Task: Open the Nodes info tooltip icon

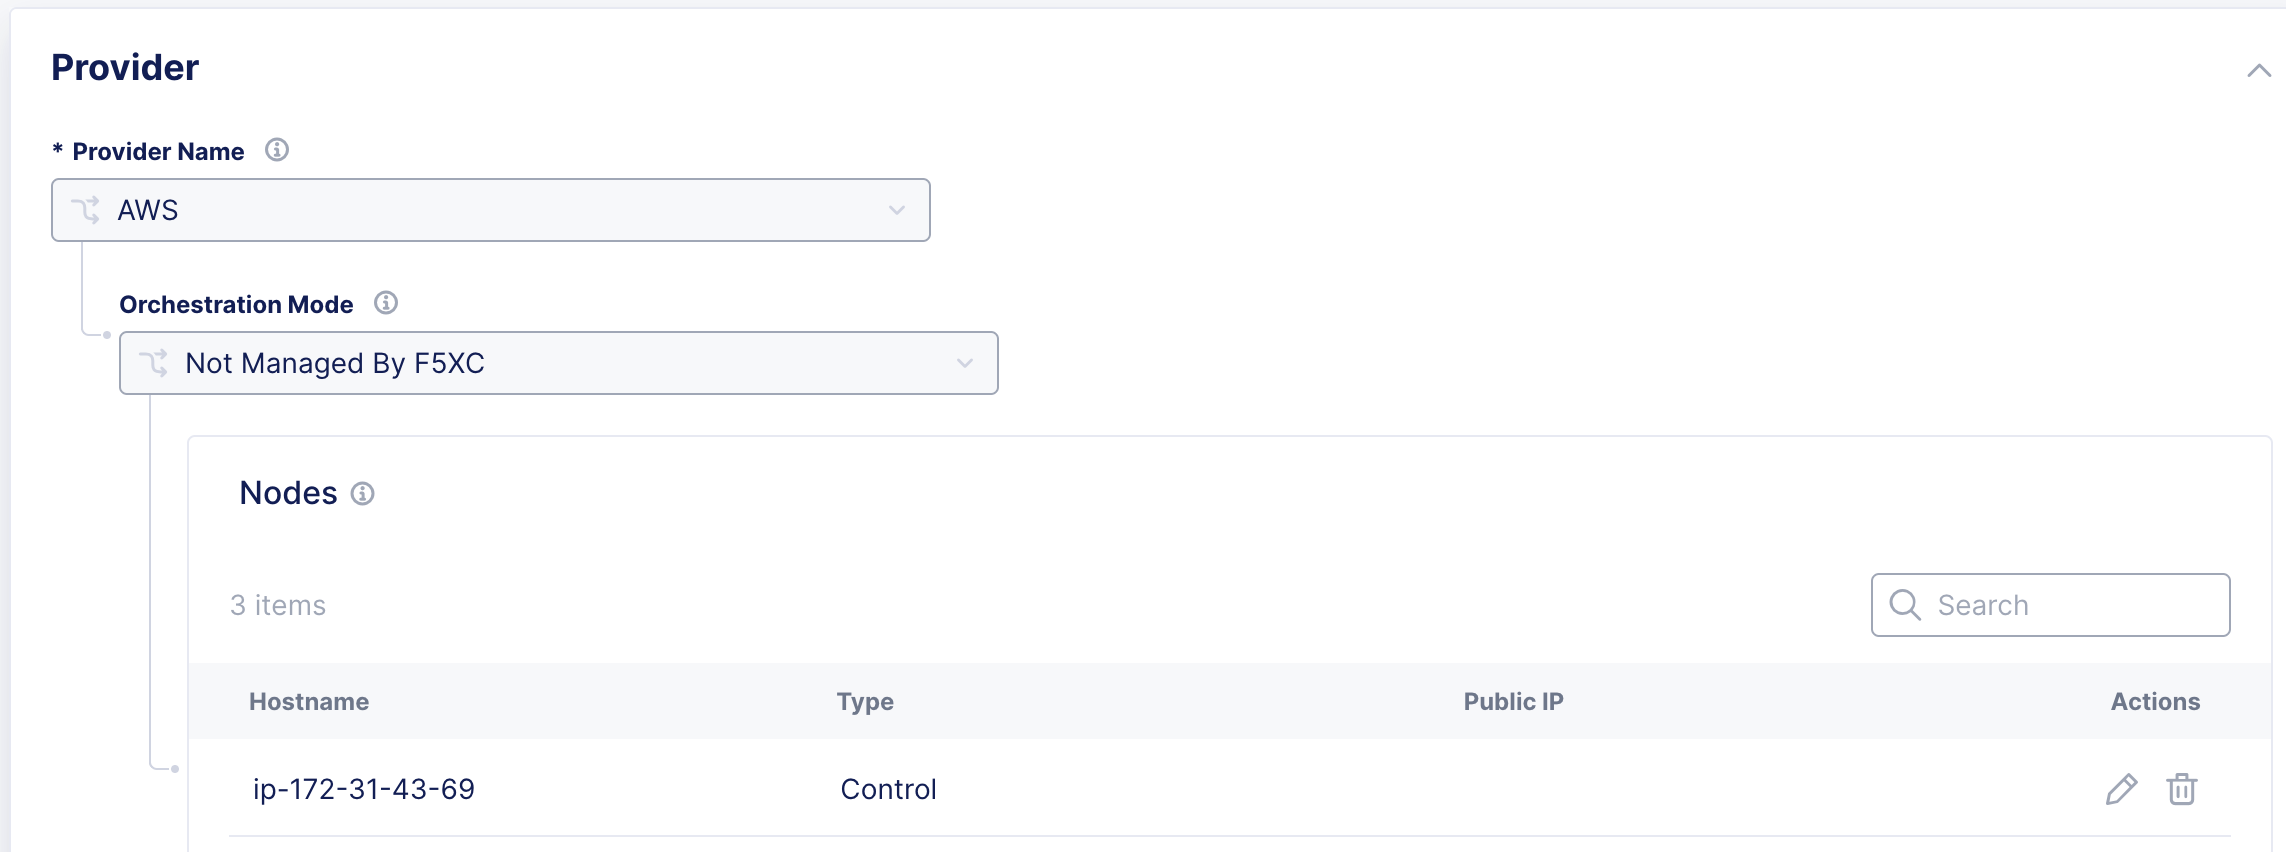Action: click(x=363, y=493)
